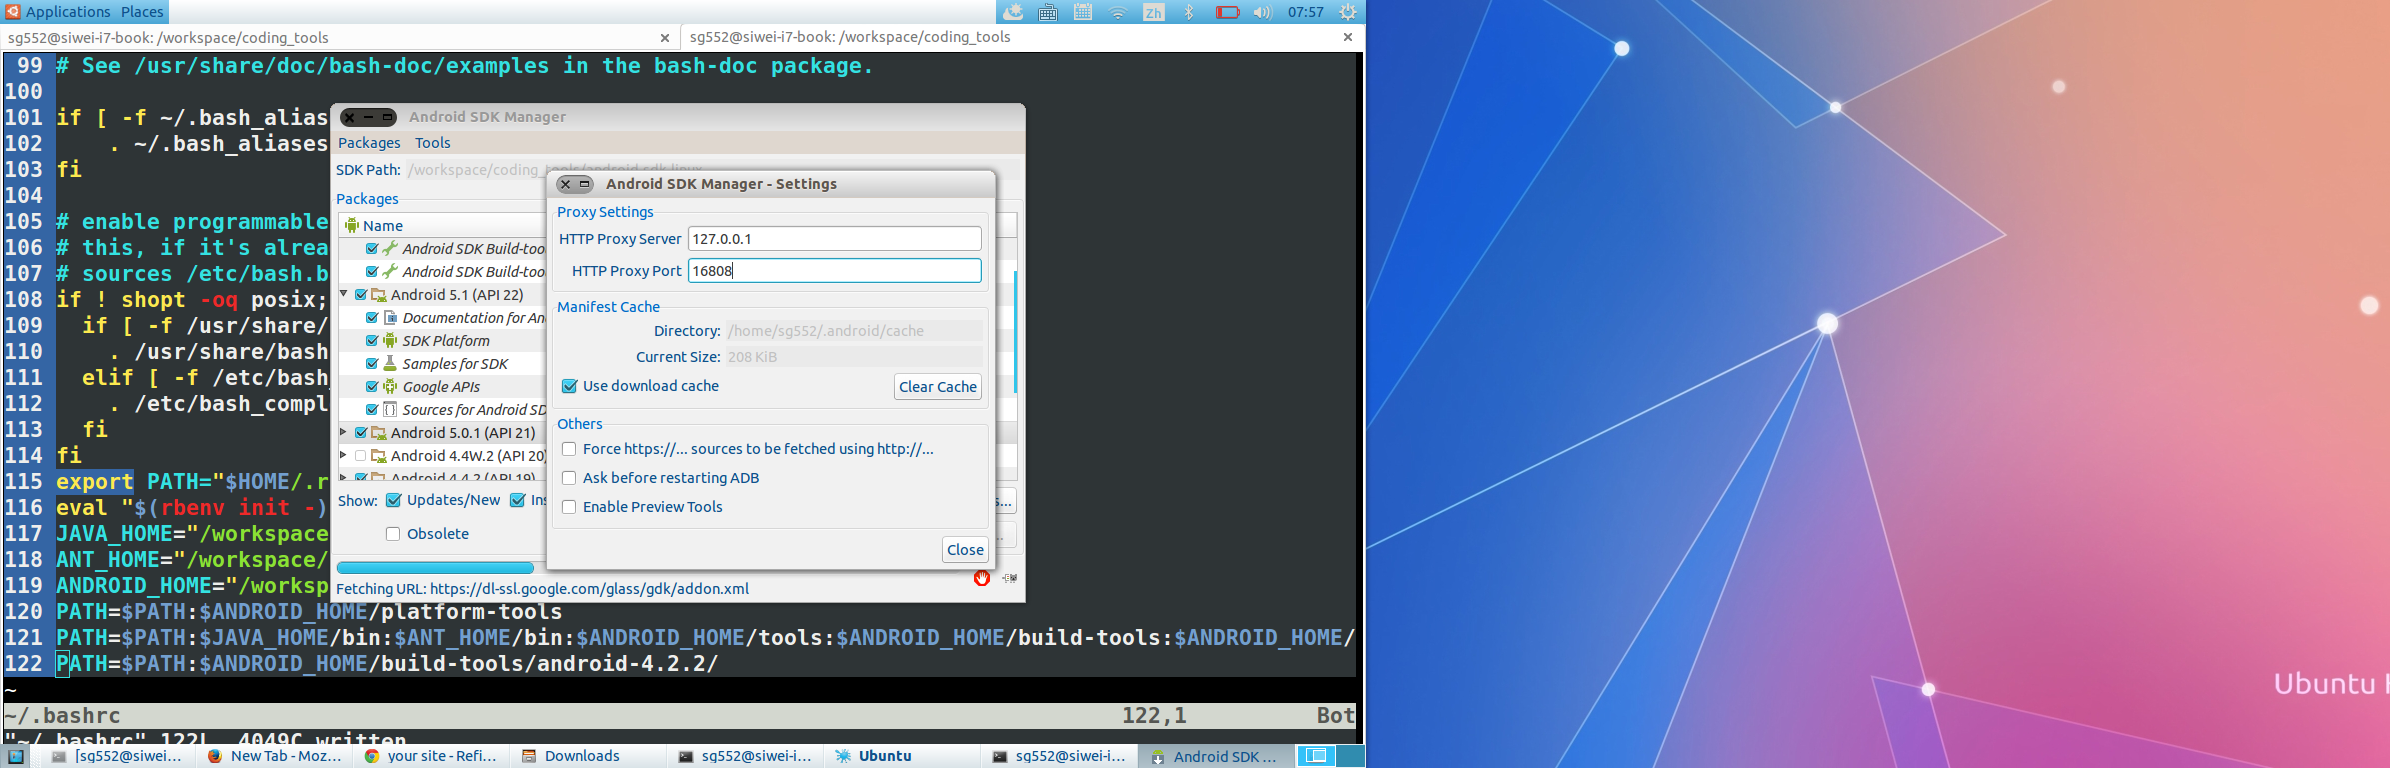
Task: Open the Places menu in top panel
Action: pos(142,12)
